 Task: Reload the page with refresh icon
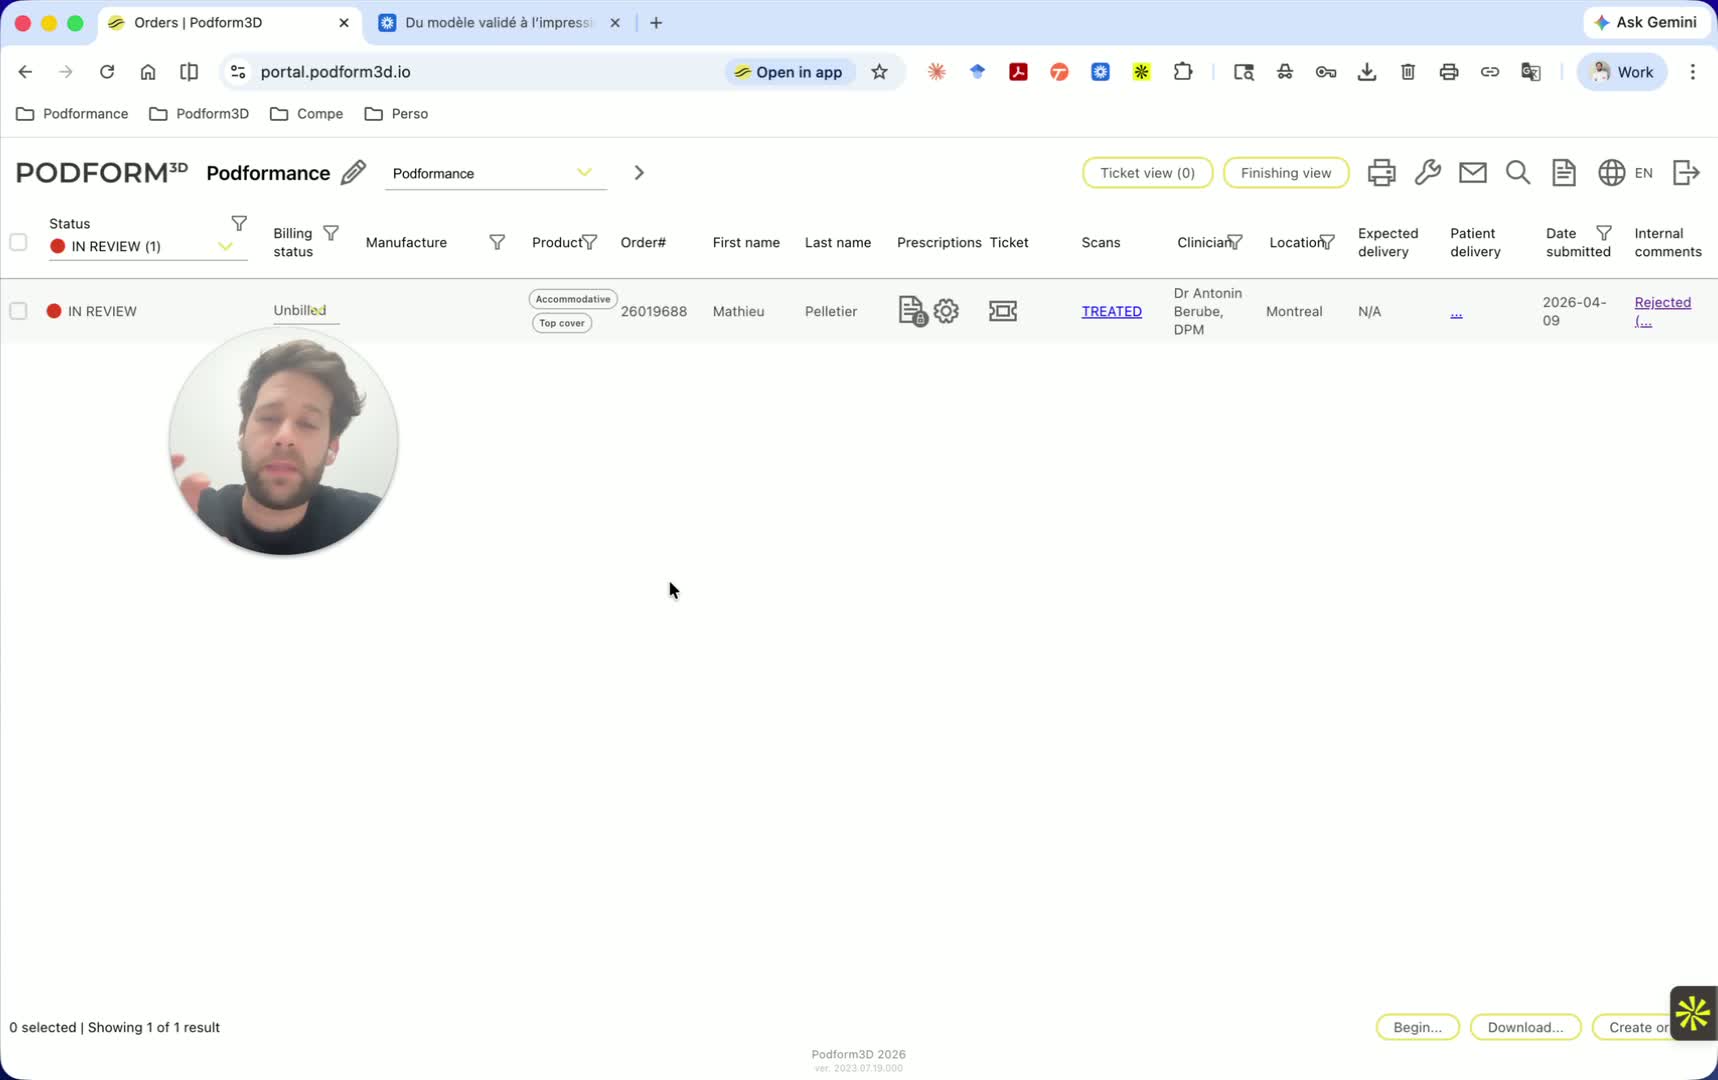point(107,72)
